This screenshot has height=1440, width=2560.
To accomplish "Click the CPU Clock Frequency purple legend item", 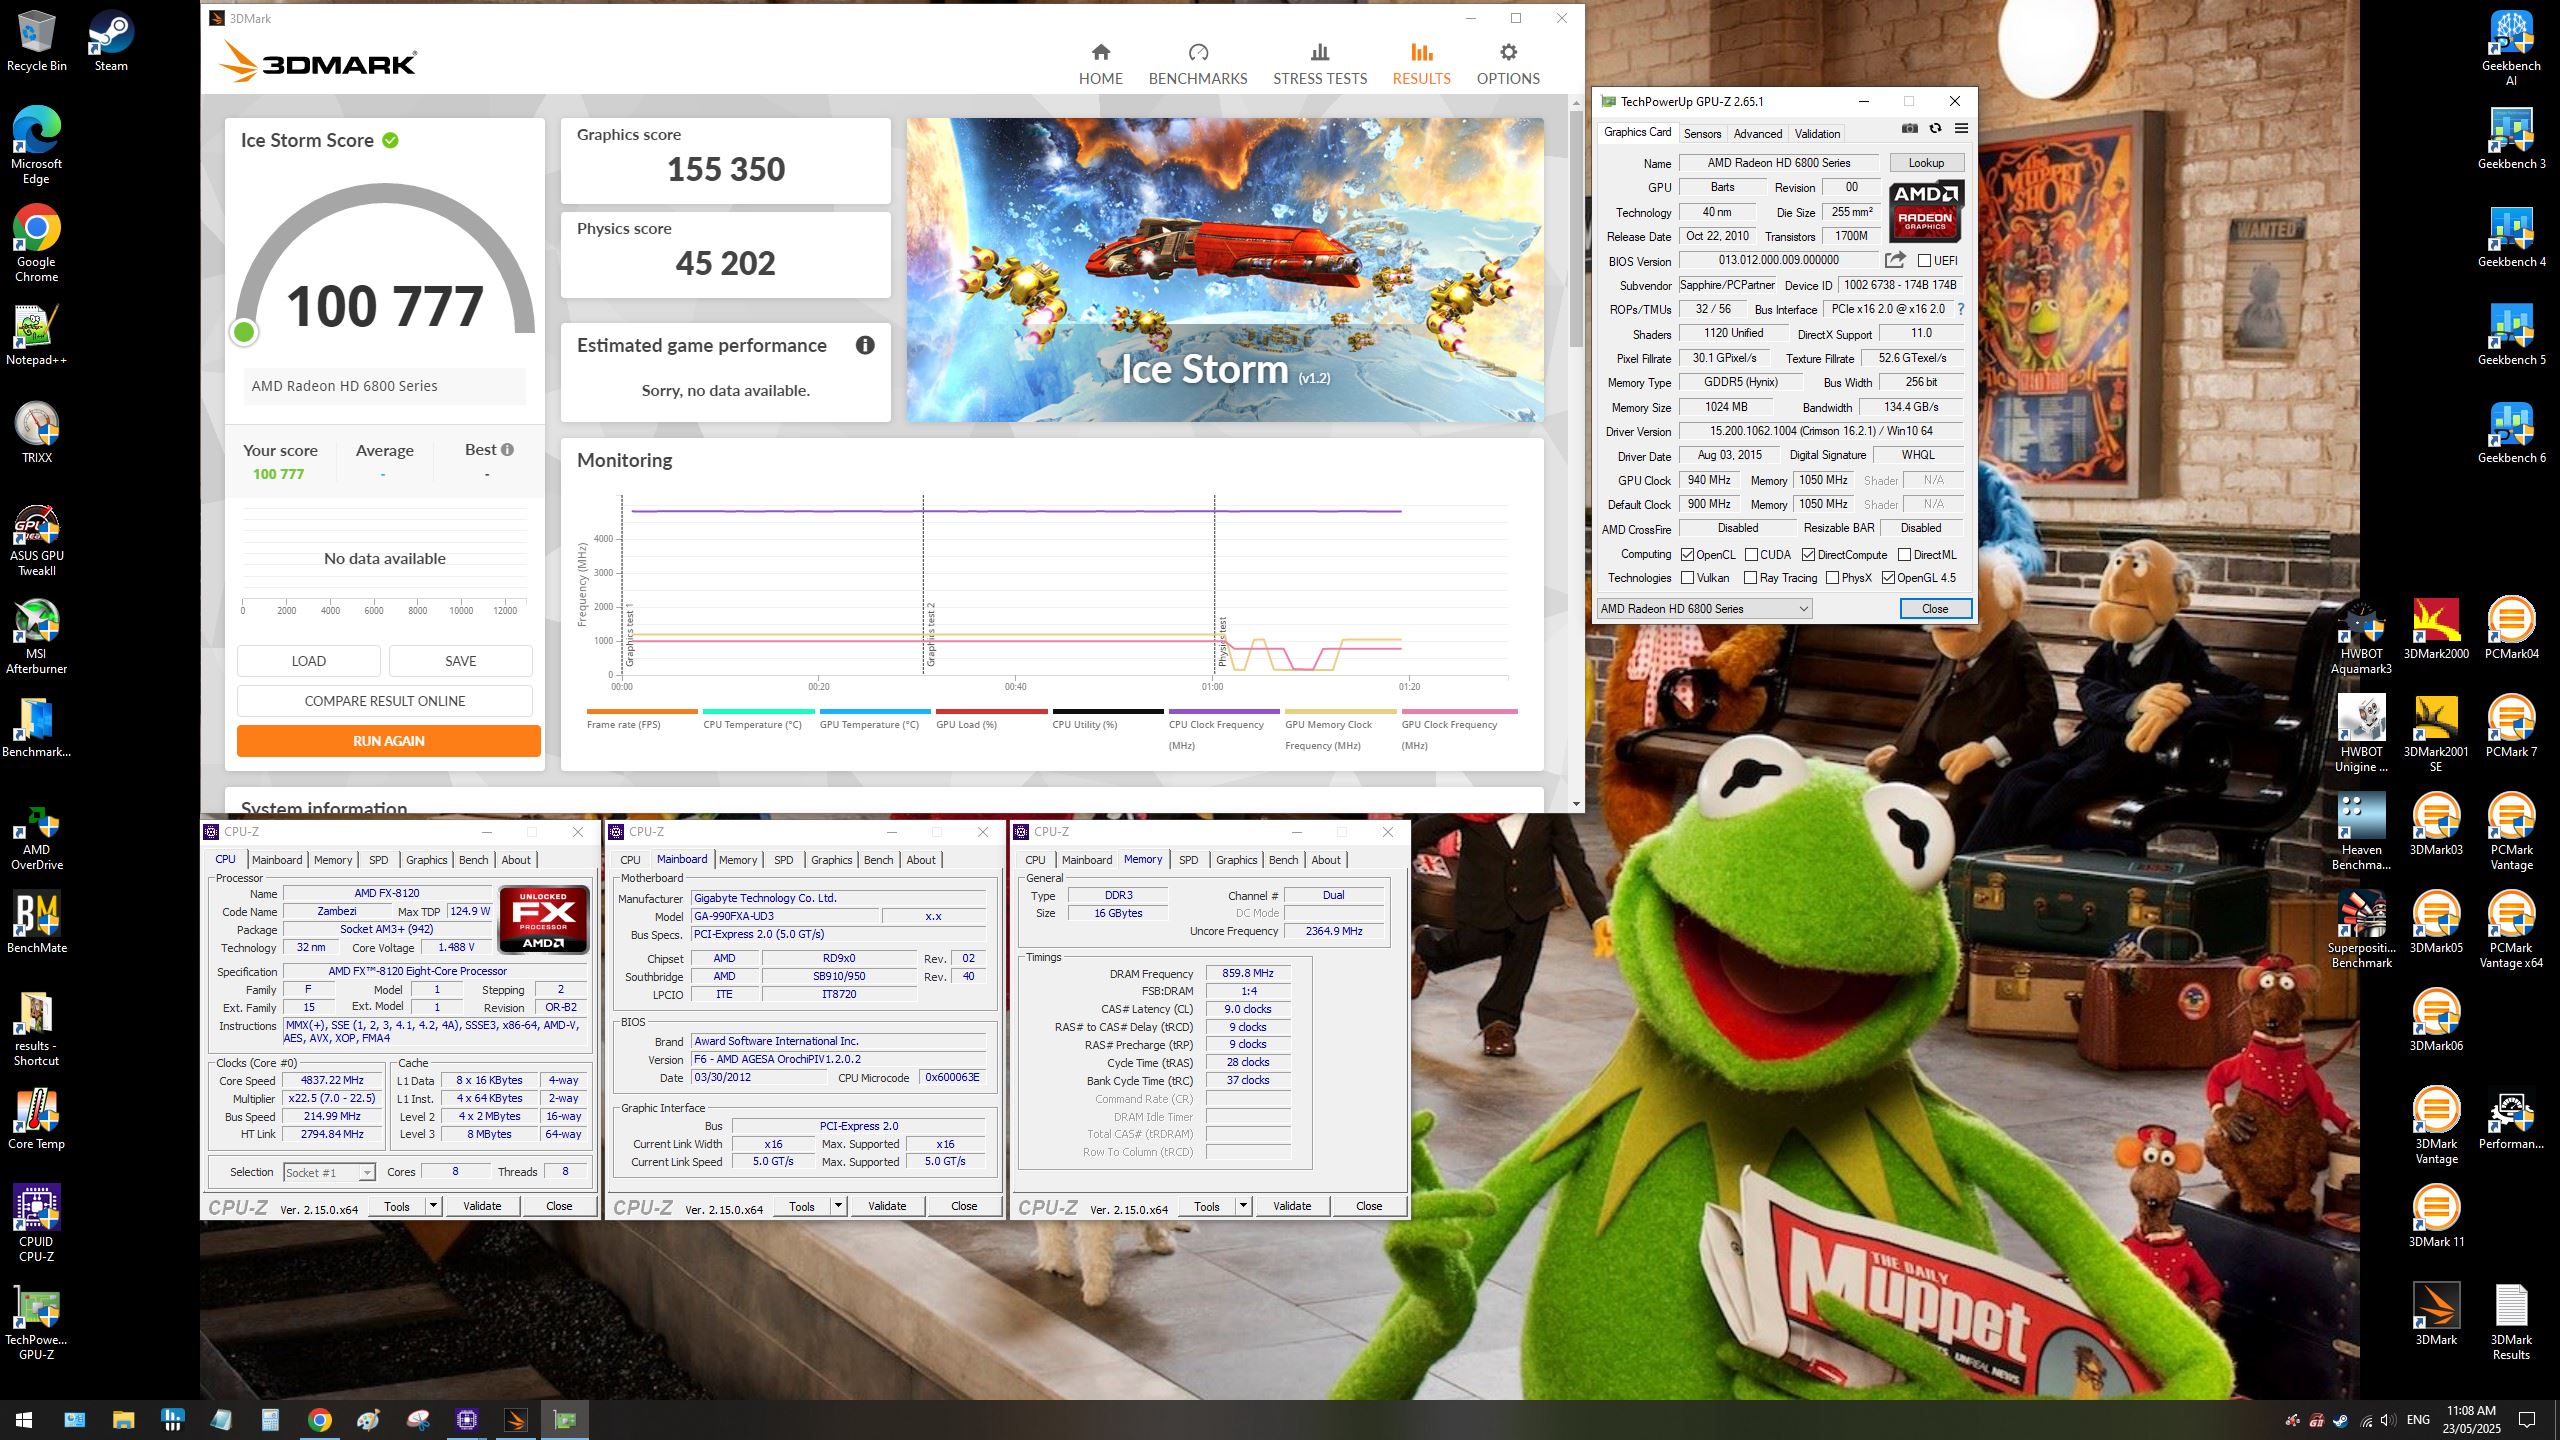I will click(1224, 730).
